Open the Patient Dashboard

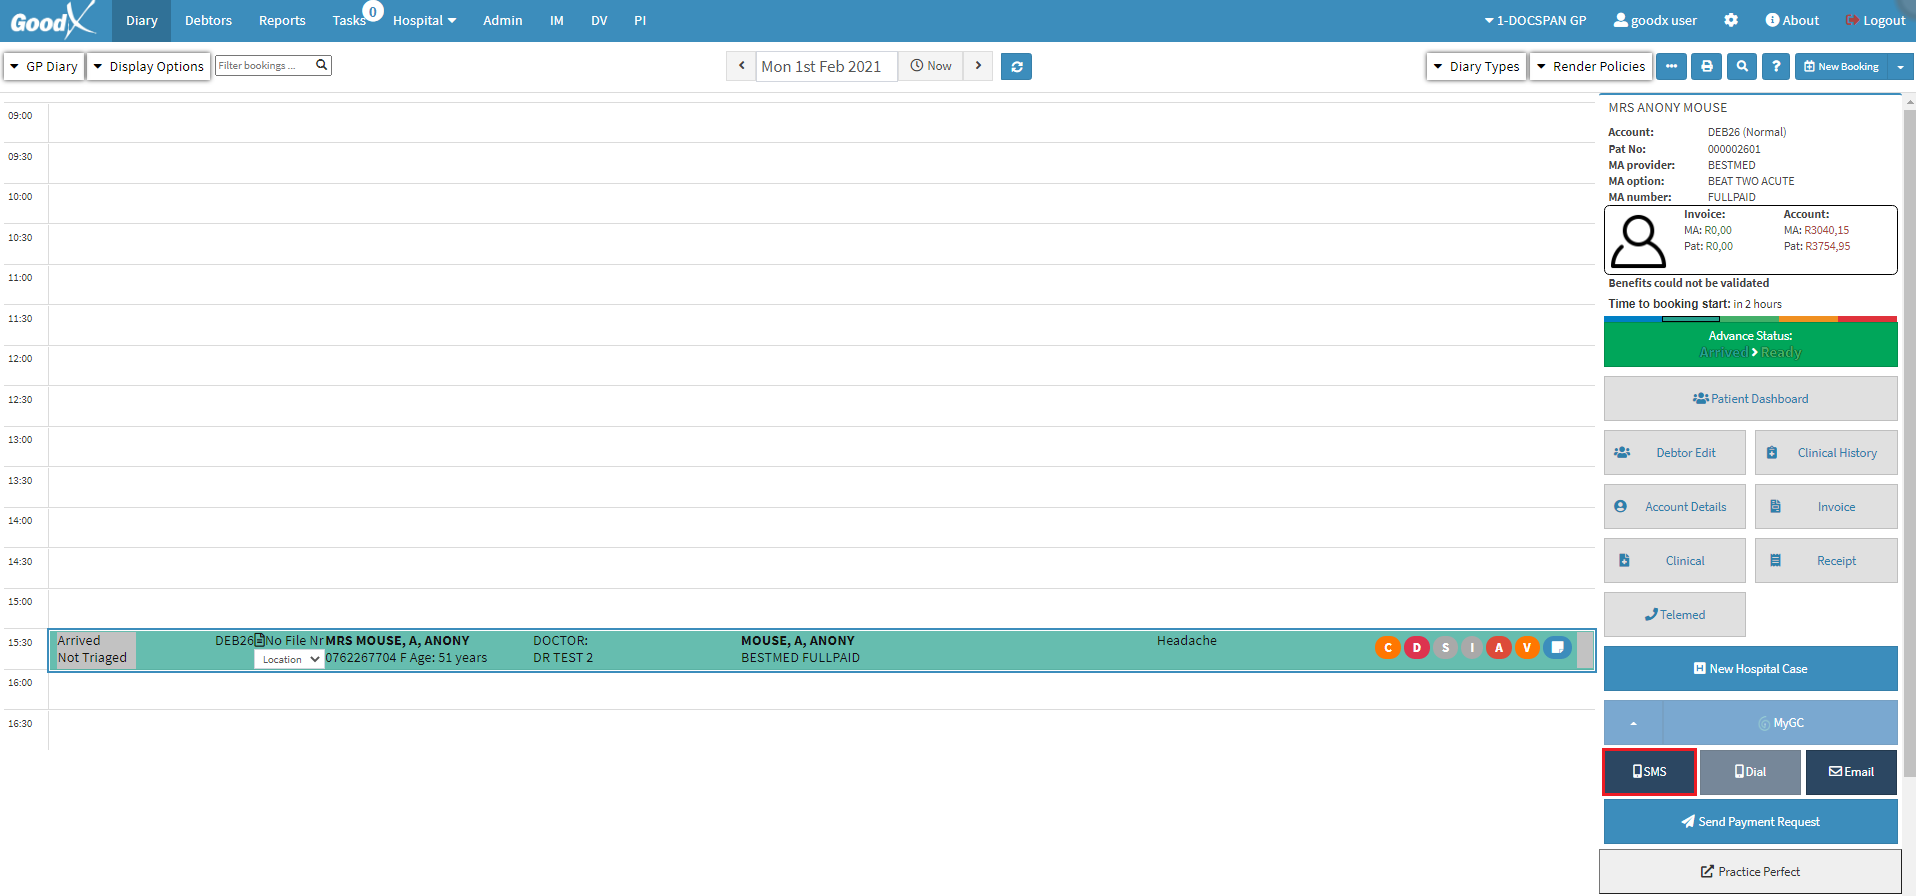click(x=1750, y=399)
